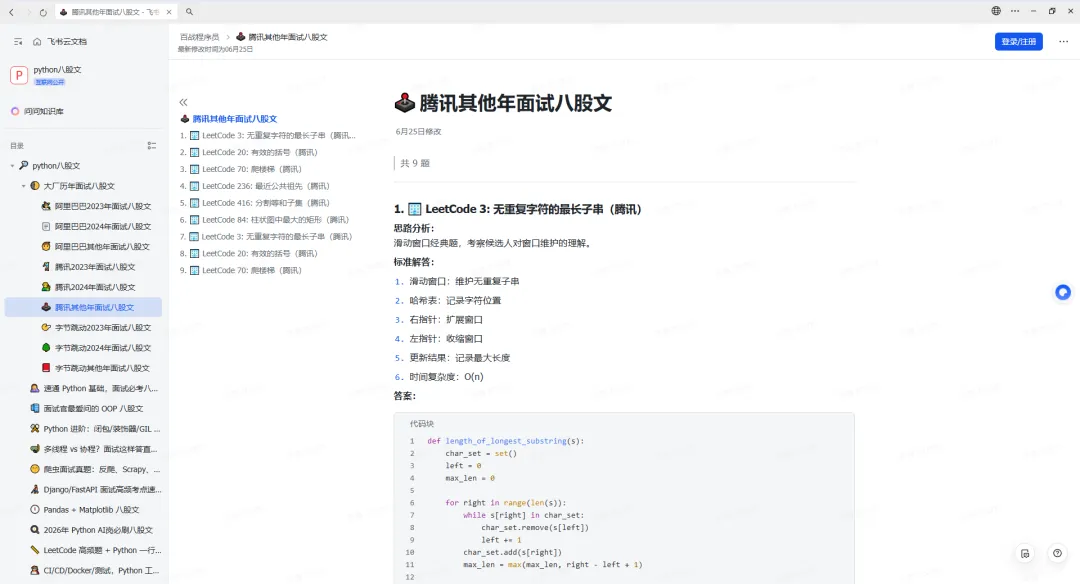Open 多线程 vs 协程 document in the tree

tap(101, 449)
